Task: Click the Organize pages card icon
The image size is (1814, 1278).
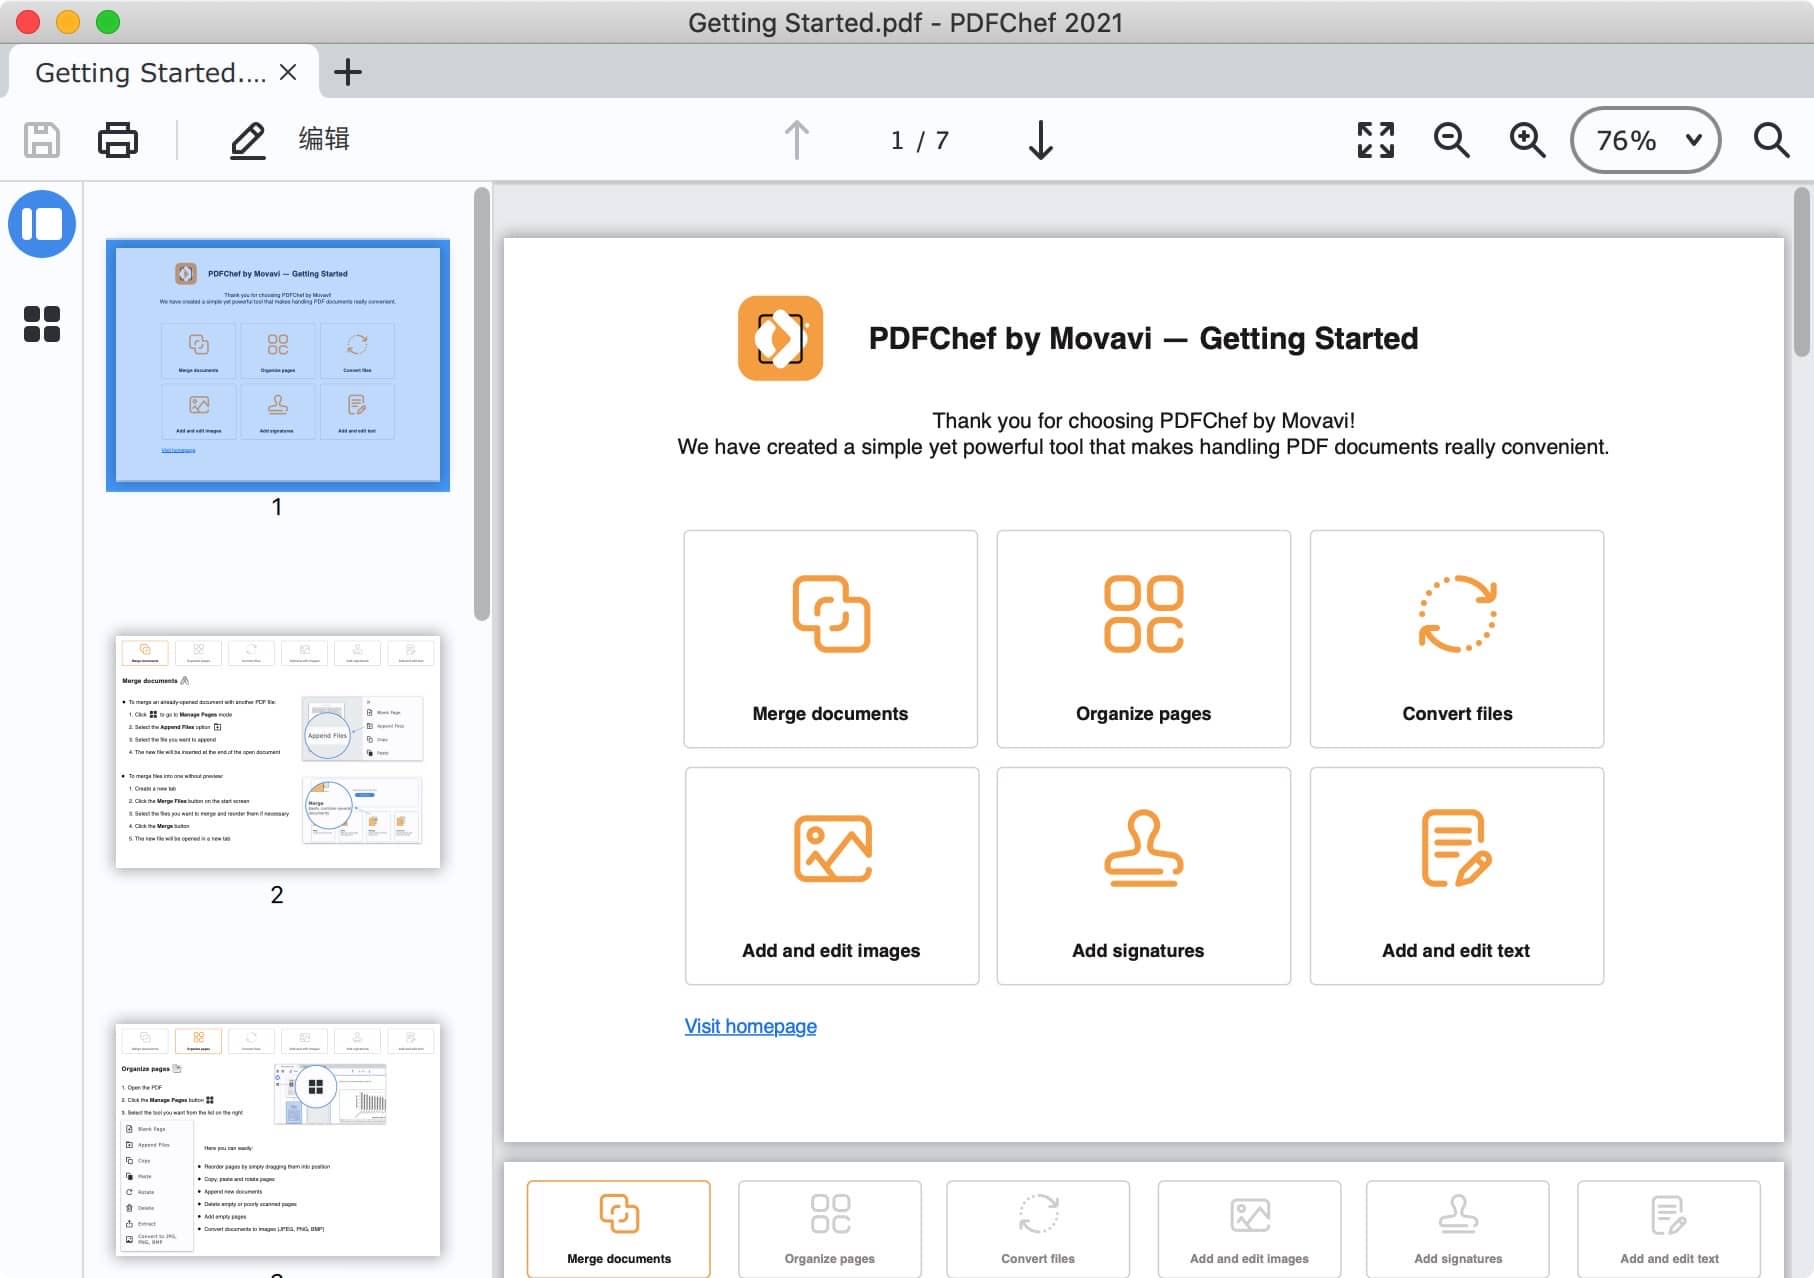Action: [x=1143, y=614]
